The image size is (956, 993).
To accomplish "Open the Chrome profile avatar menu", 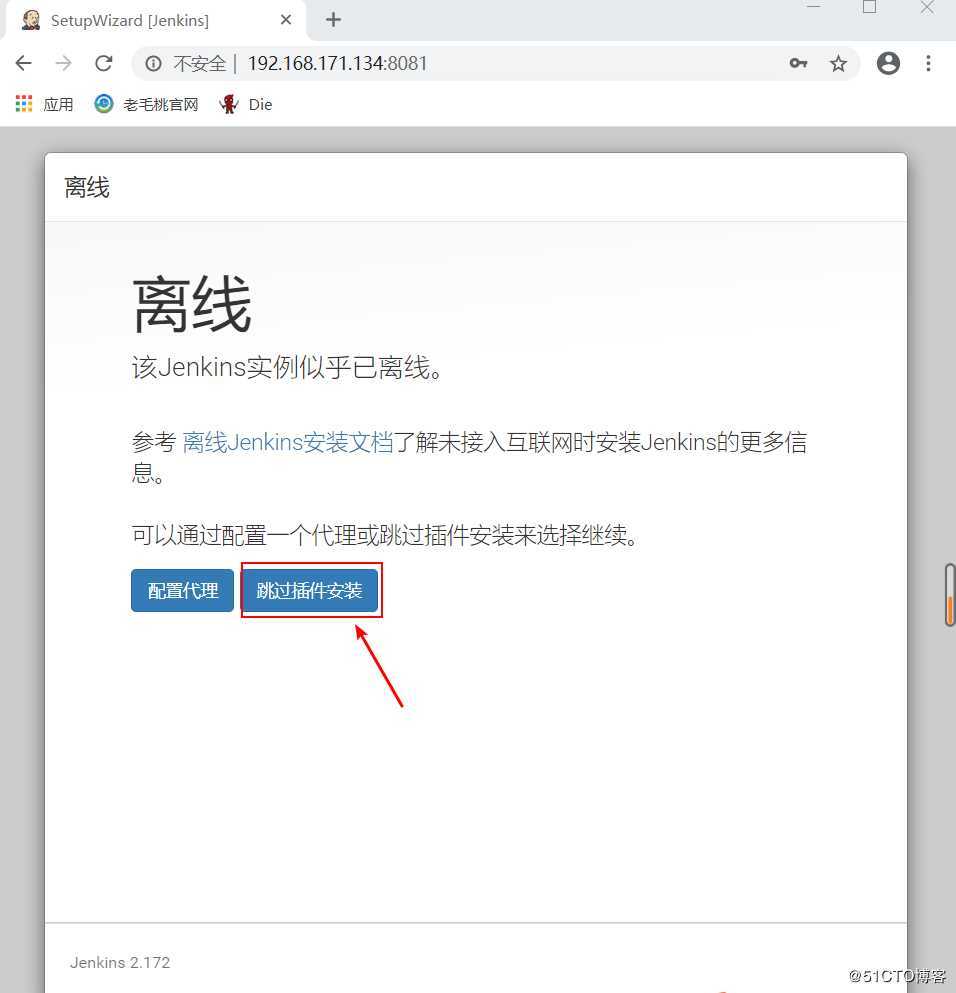I will click(888, 63).
